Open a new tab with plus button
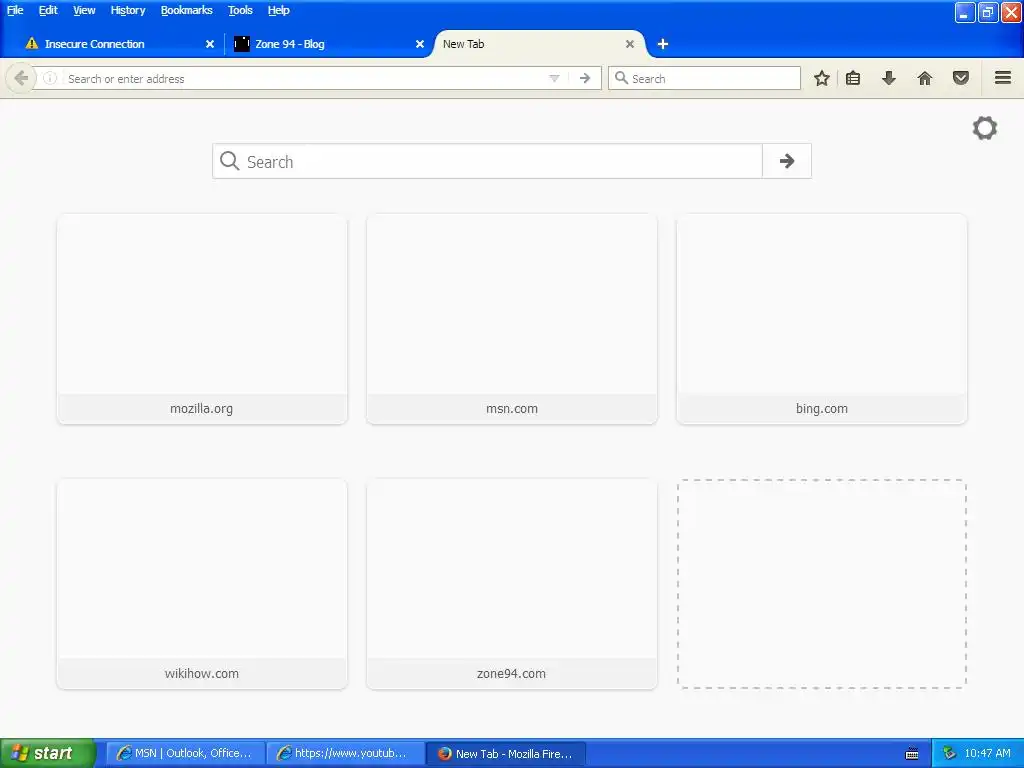Image resolution: width=1024 pixels, height=768 pixels. coord(663,44)
